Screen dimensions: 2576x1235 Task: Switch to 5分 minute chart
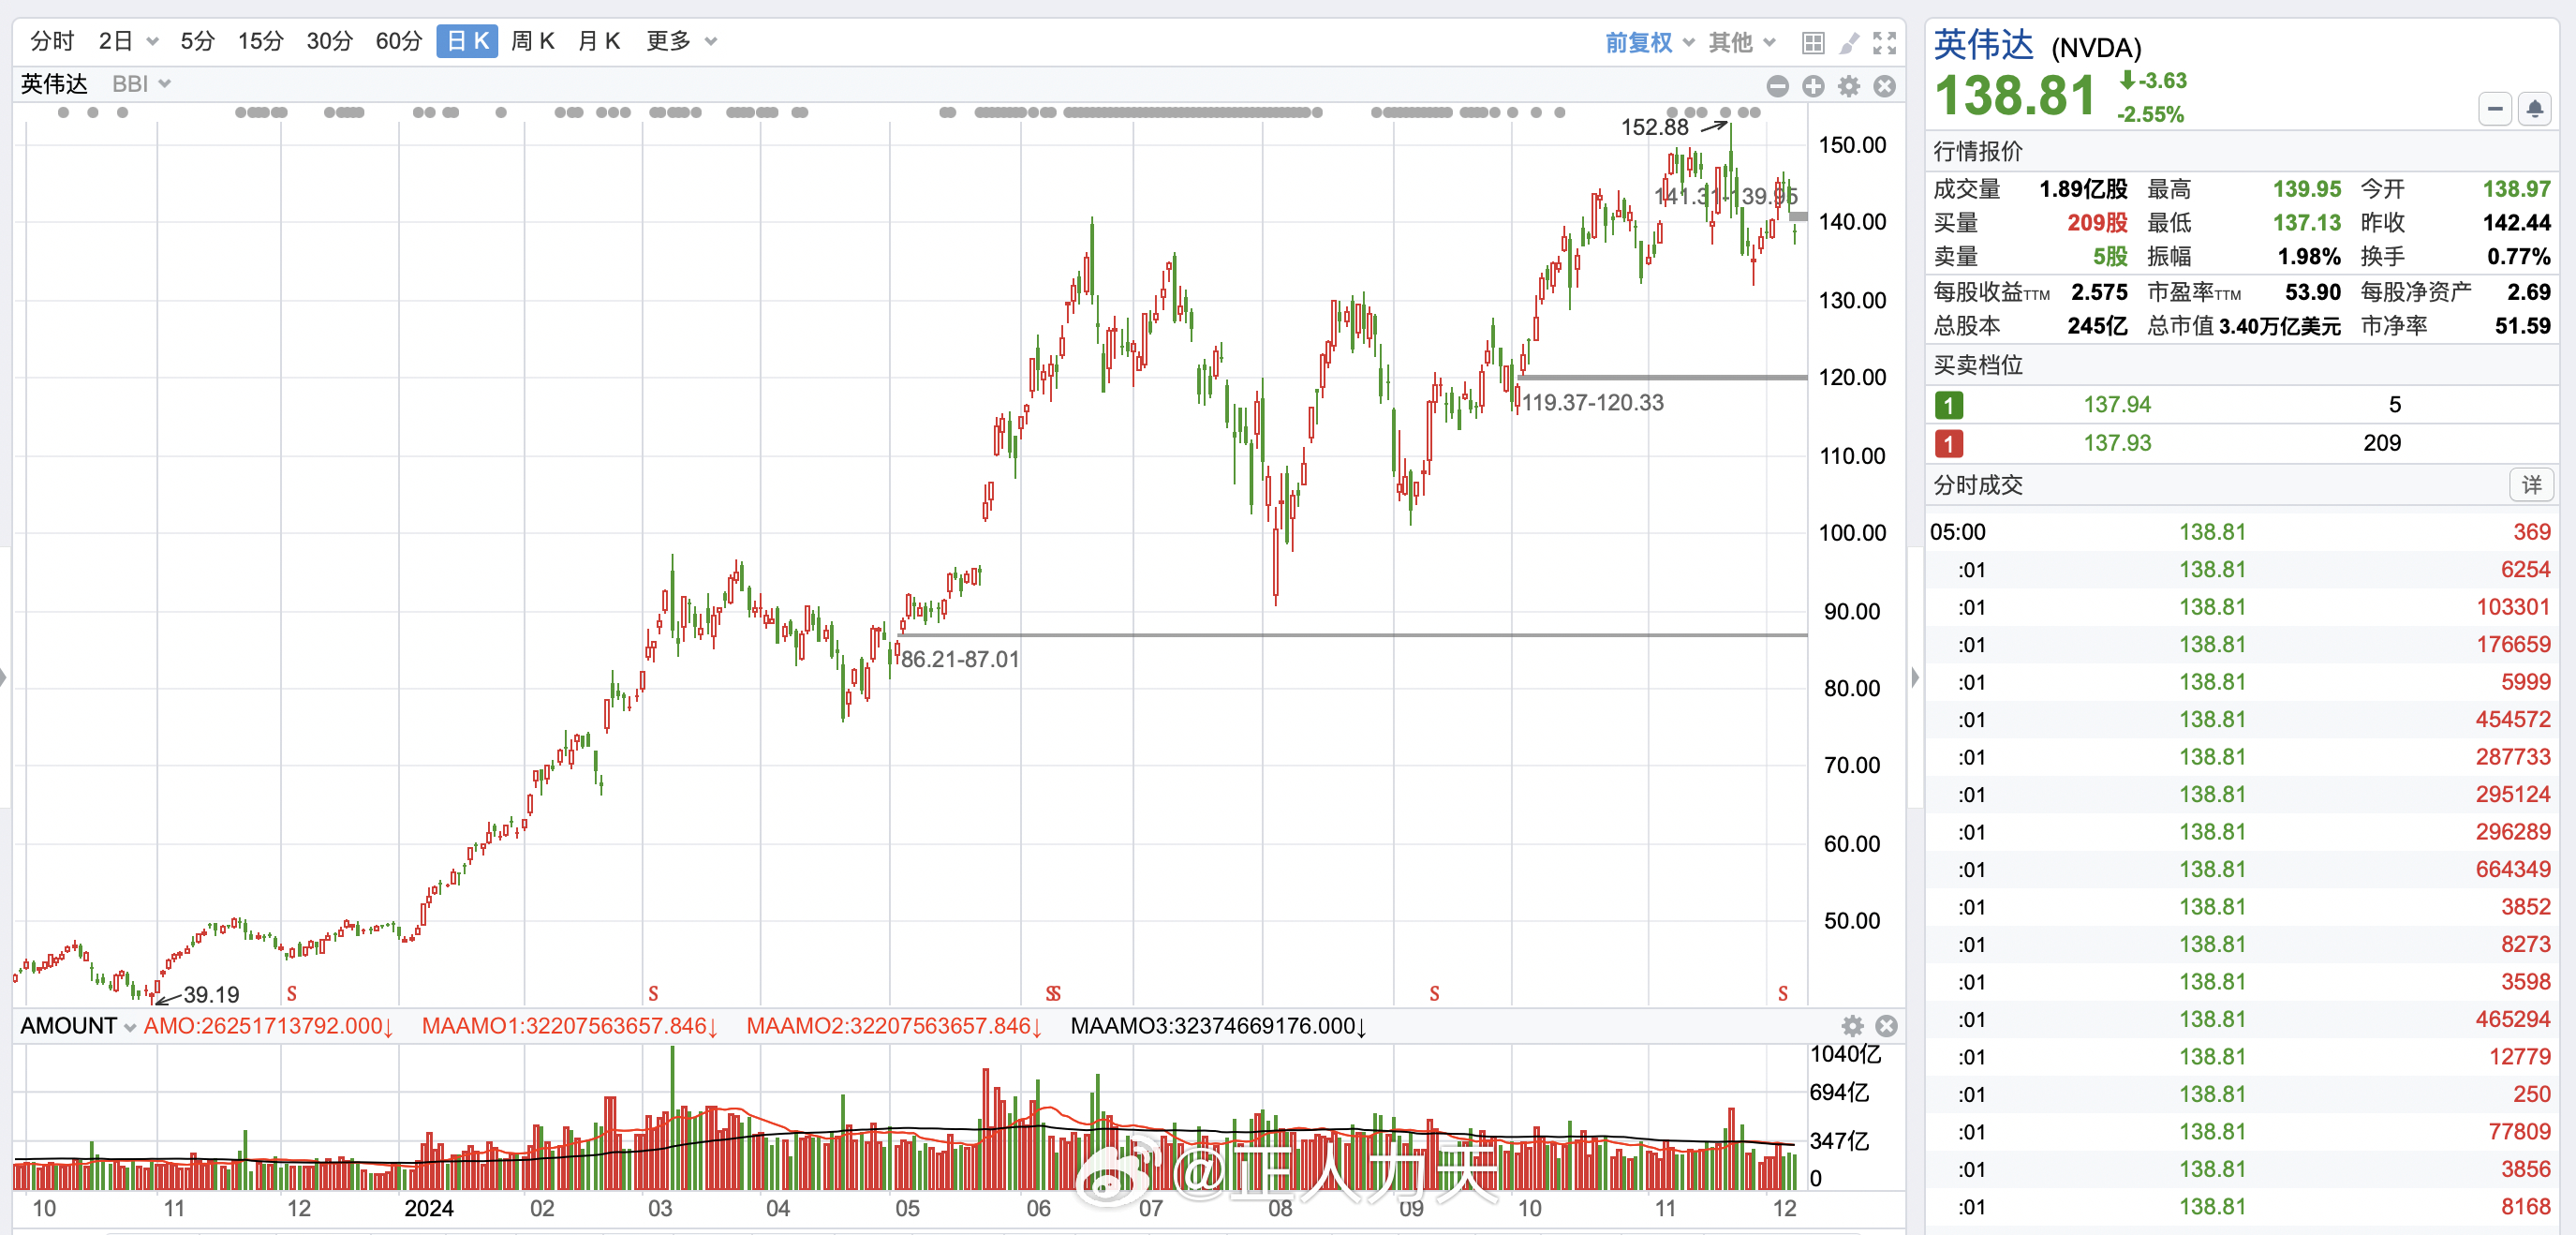tap(197, 41)
